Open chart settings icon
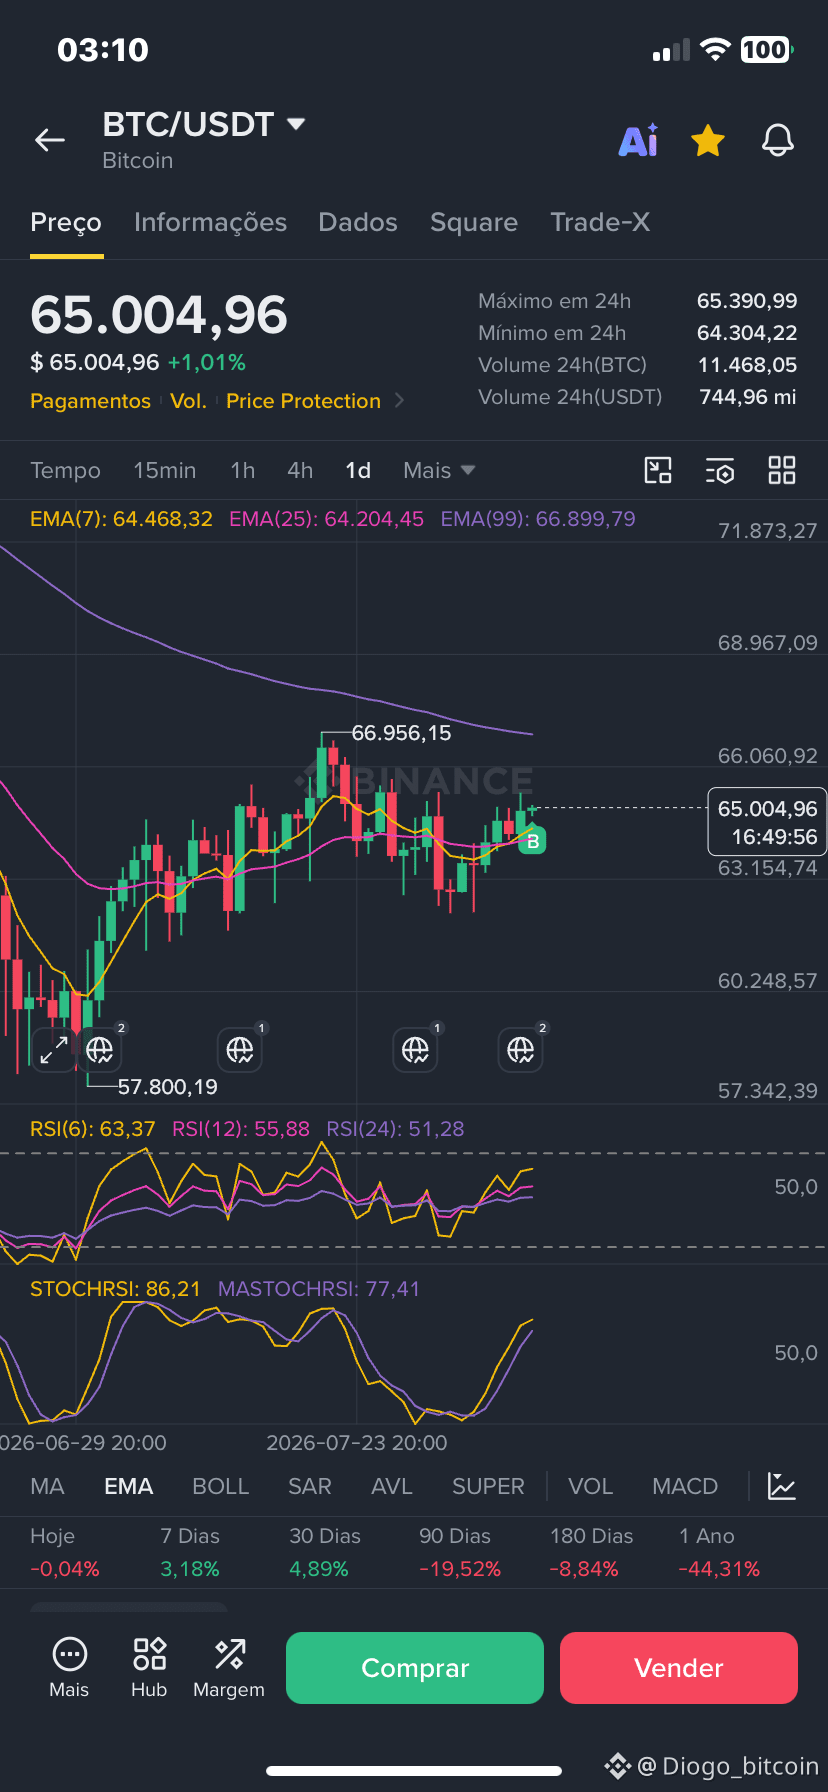This screenshot has width=828, height=1792. tap(720, 470)
